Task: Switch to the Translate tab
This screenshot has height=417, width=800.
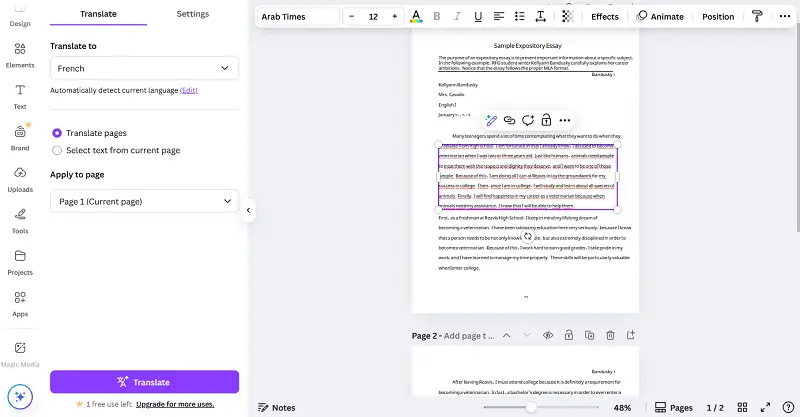Action: tap(98, 14)
